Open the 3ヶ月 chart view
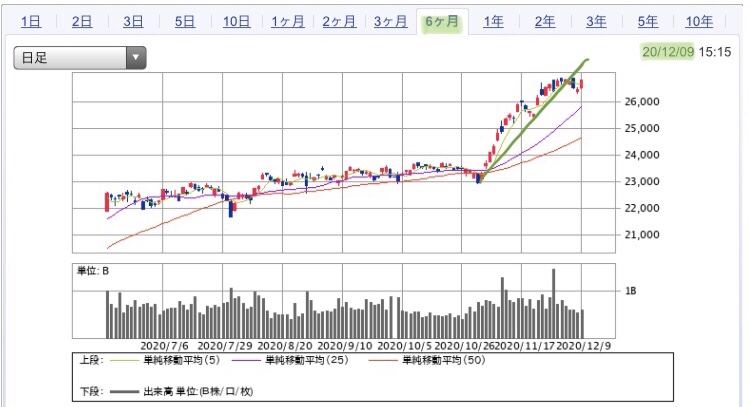 (391, 21)
